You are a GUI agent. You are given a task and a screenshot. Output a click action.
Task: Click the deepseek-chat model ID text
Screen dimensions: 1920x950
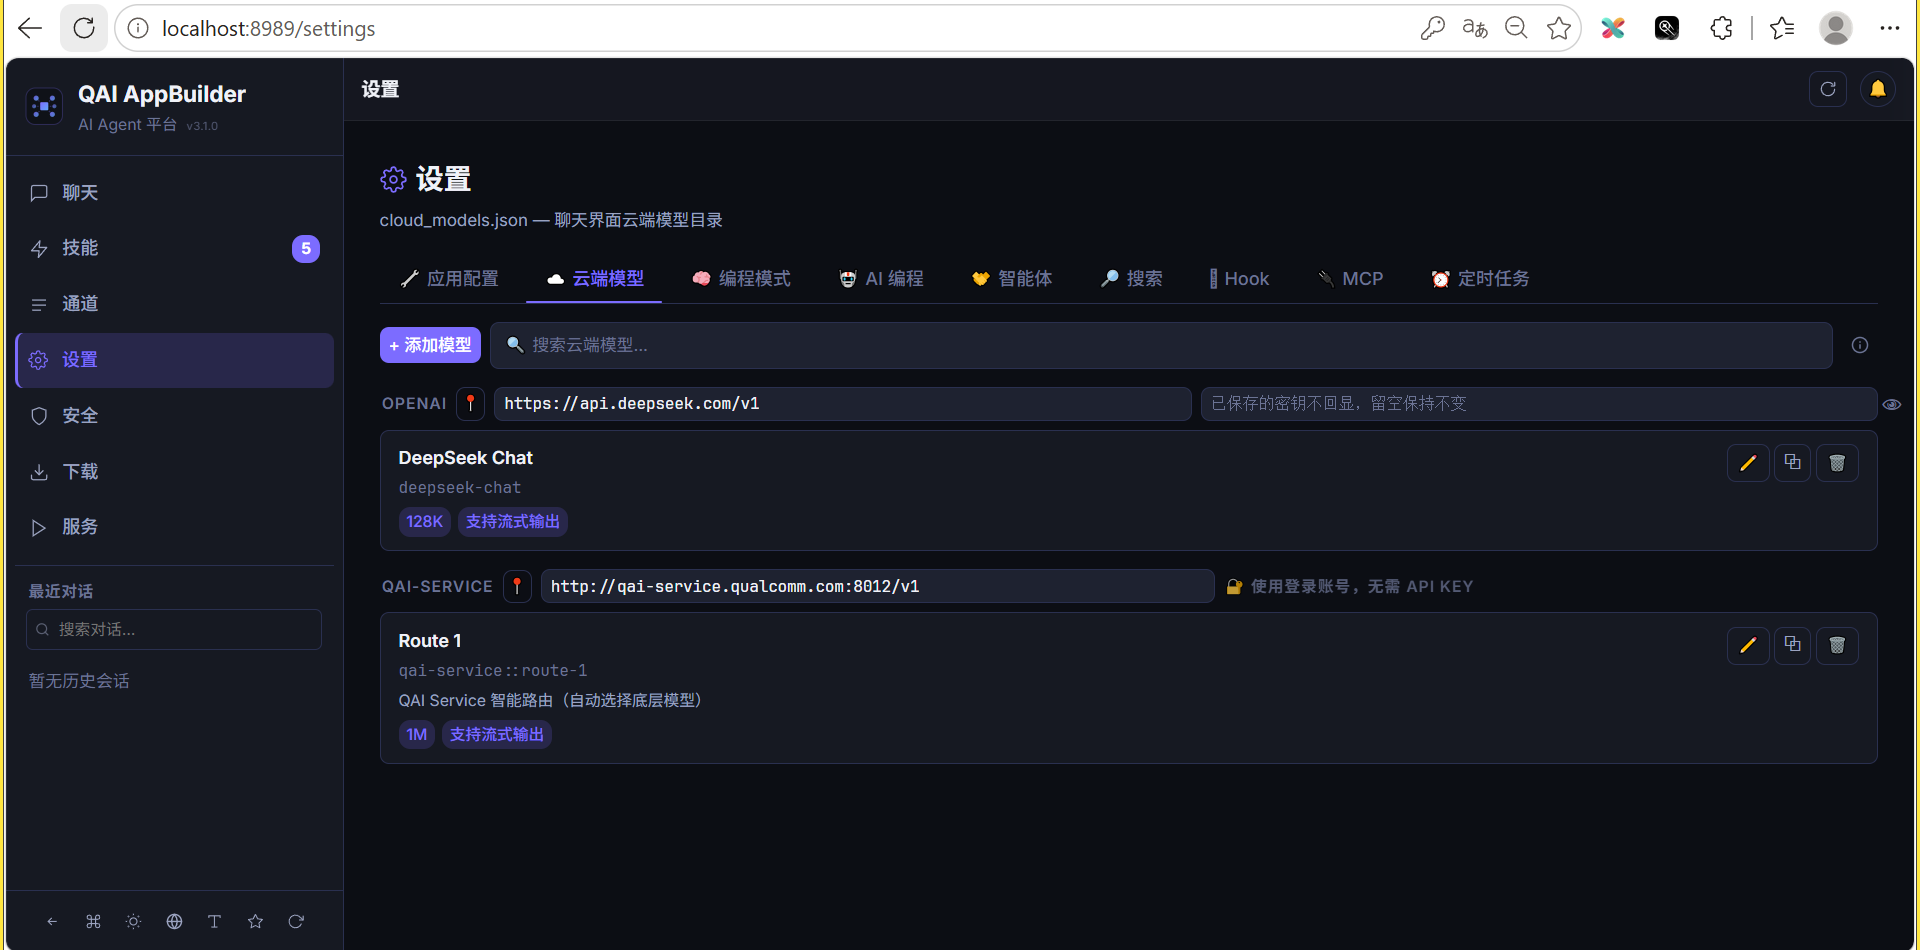[x=460, y=488]
